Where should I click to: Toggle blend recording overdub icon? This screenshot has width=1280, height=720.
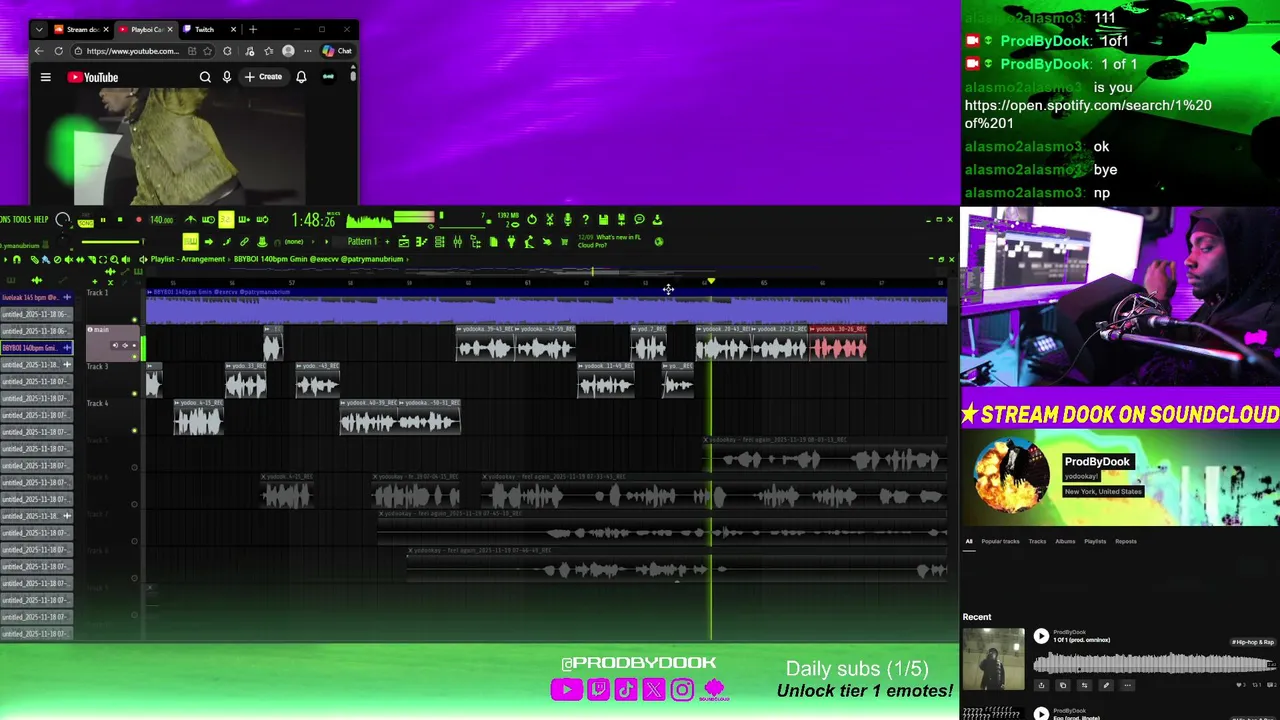coord(244,220)
